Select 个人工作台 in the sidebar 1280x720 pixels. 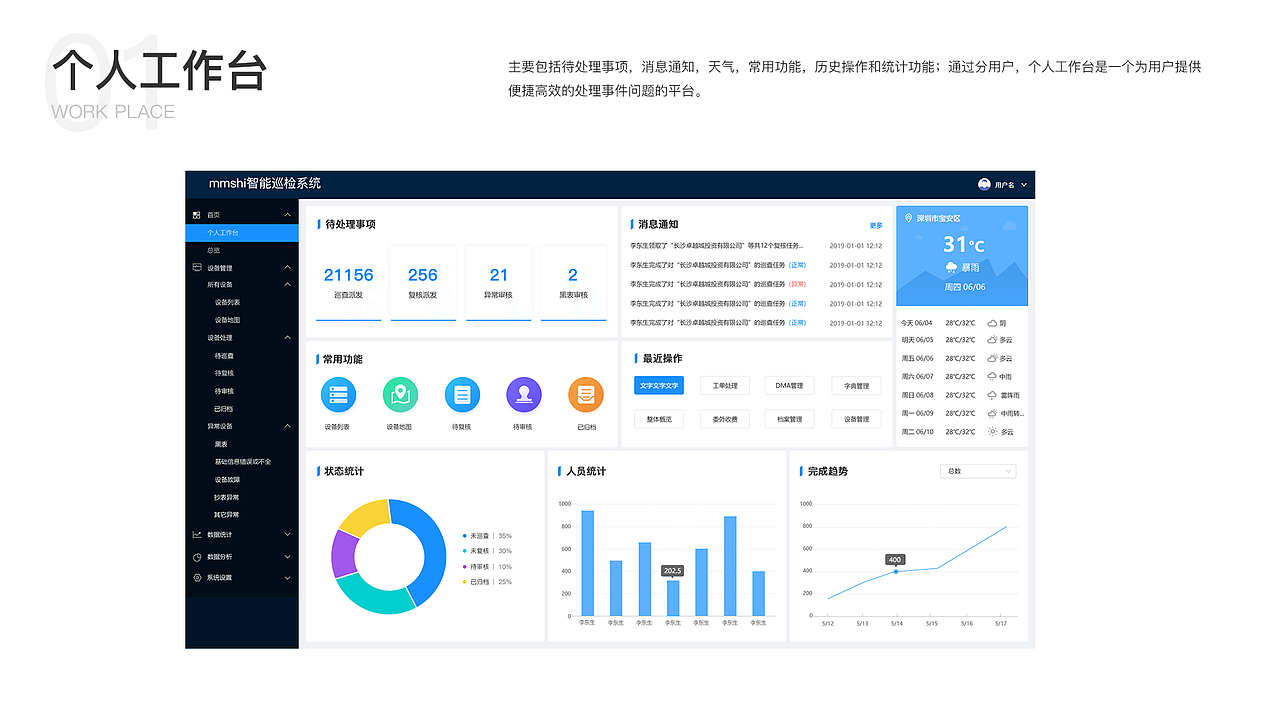(242, 232)
